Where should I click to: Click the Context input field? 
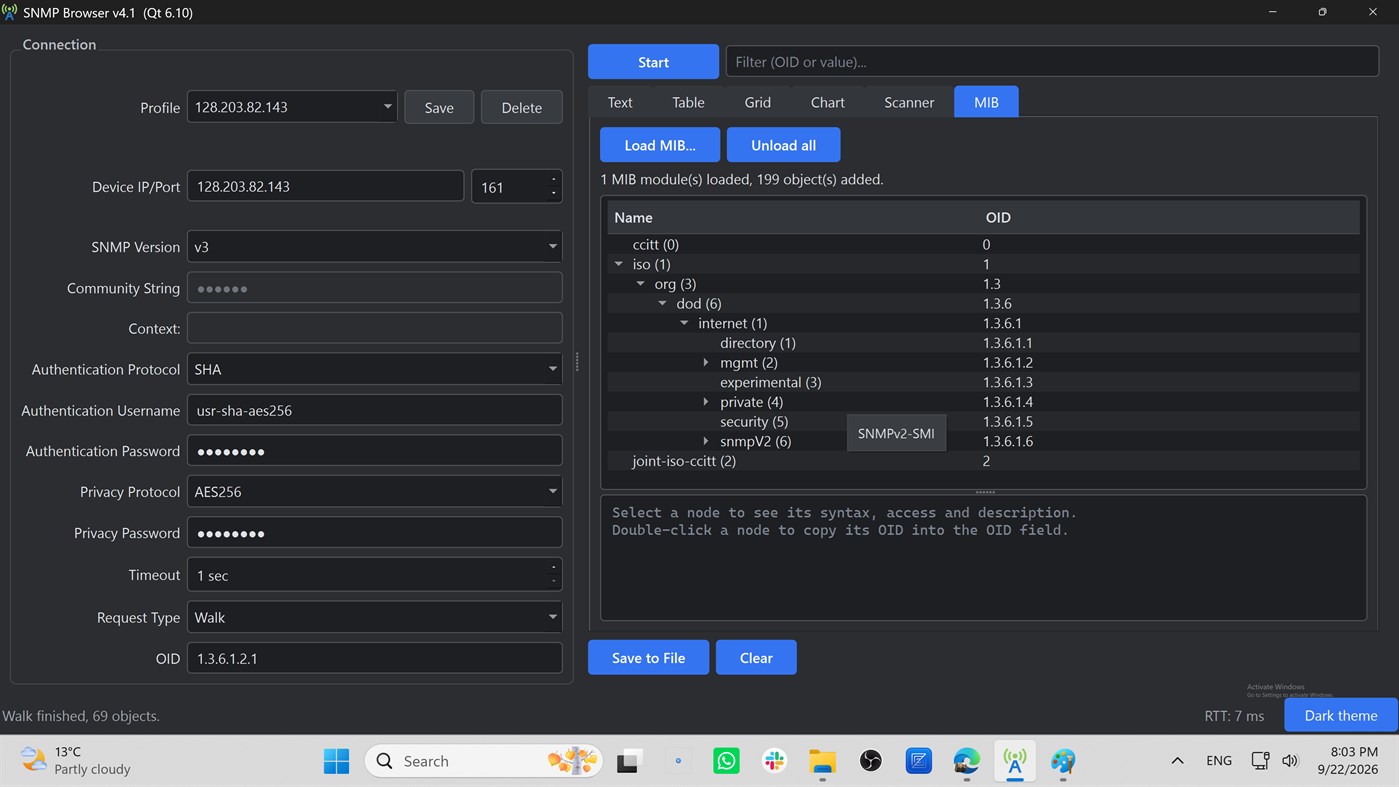click(x=374, y=328)
